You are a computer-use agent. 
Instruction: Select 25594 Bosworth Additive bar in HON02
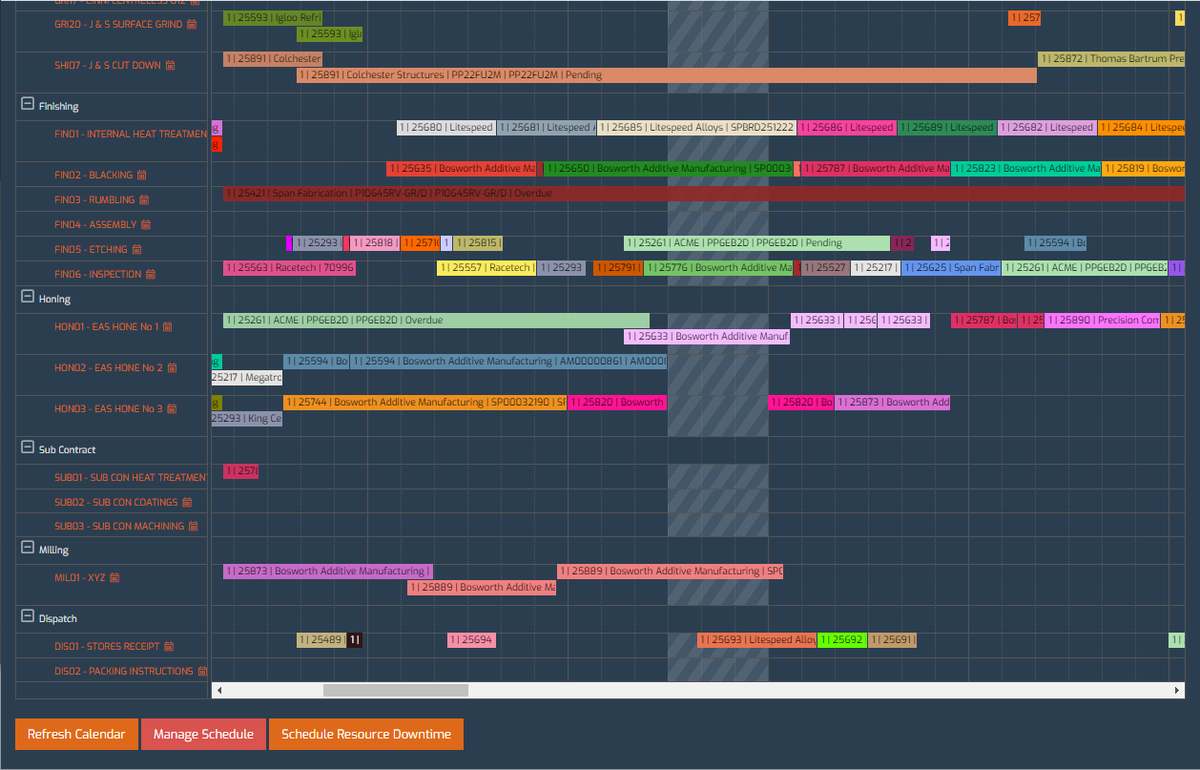pyautogui.click(x=509, y=361)
